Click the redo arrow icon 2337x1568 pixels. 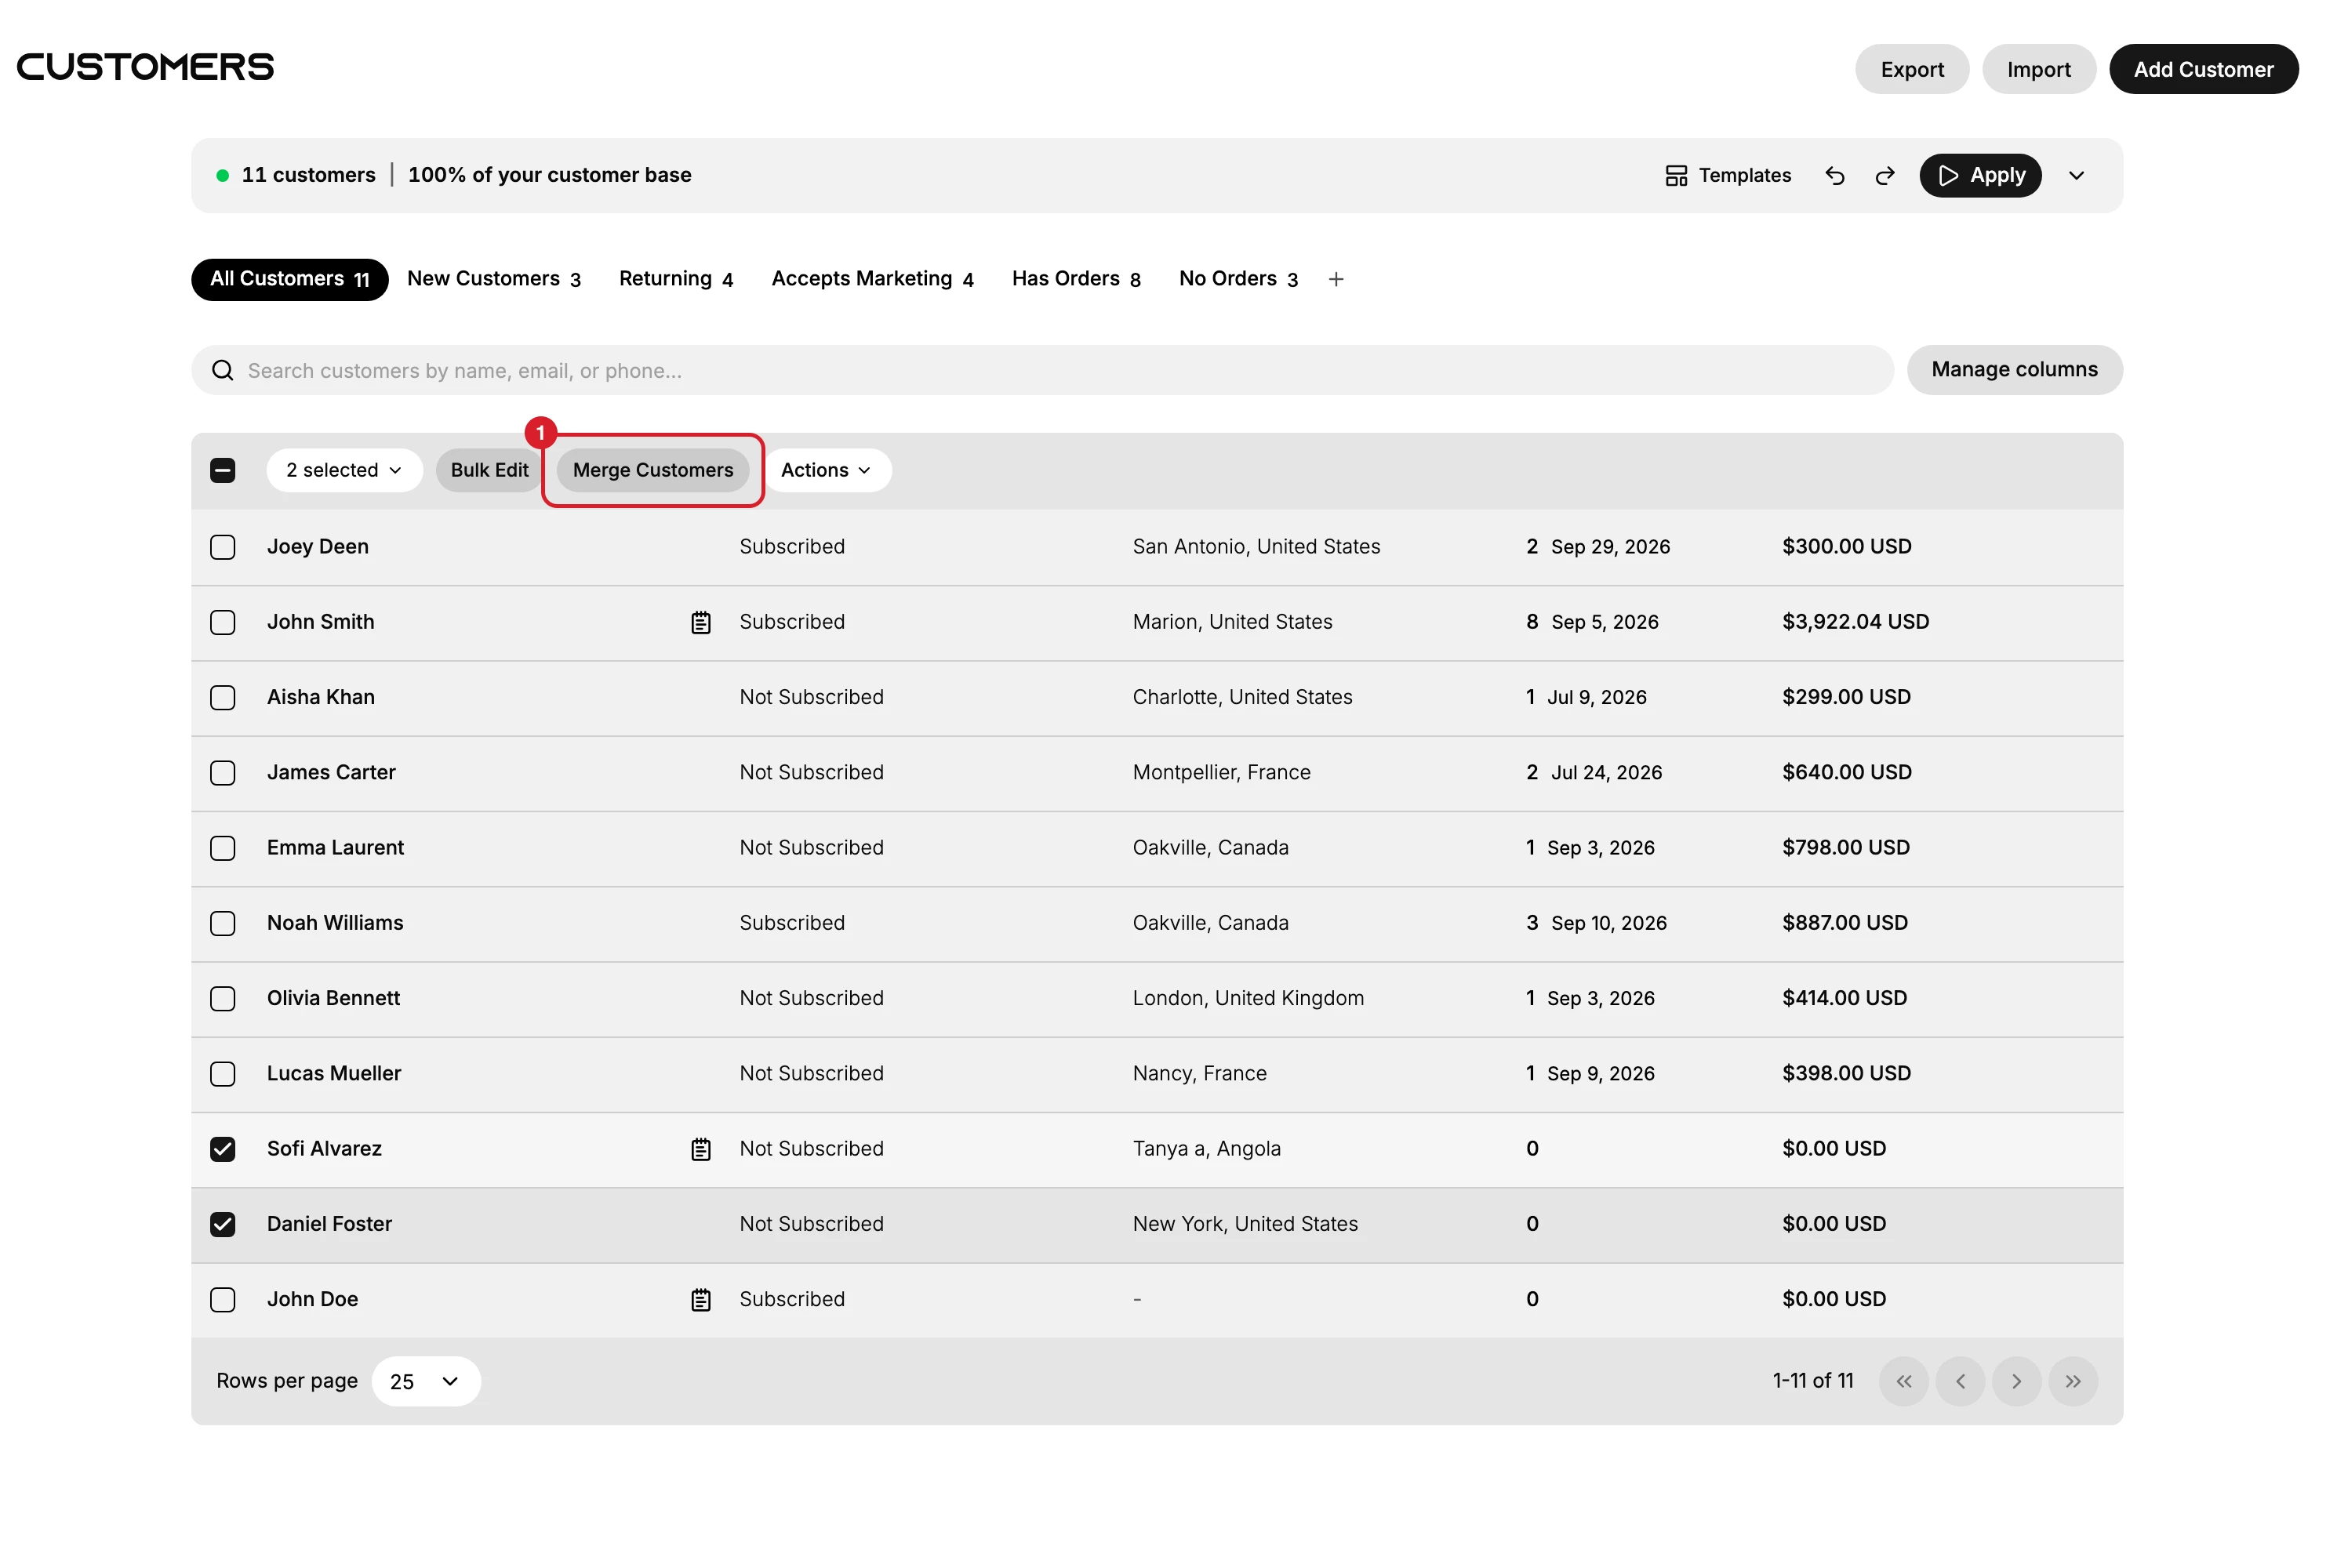point(1884,176)
